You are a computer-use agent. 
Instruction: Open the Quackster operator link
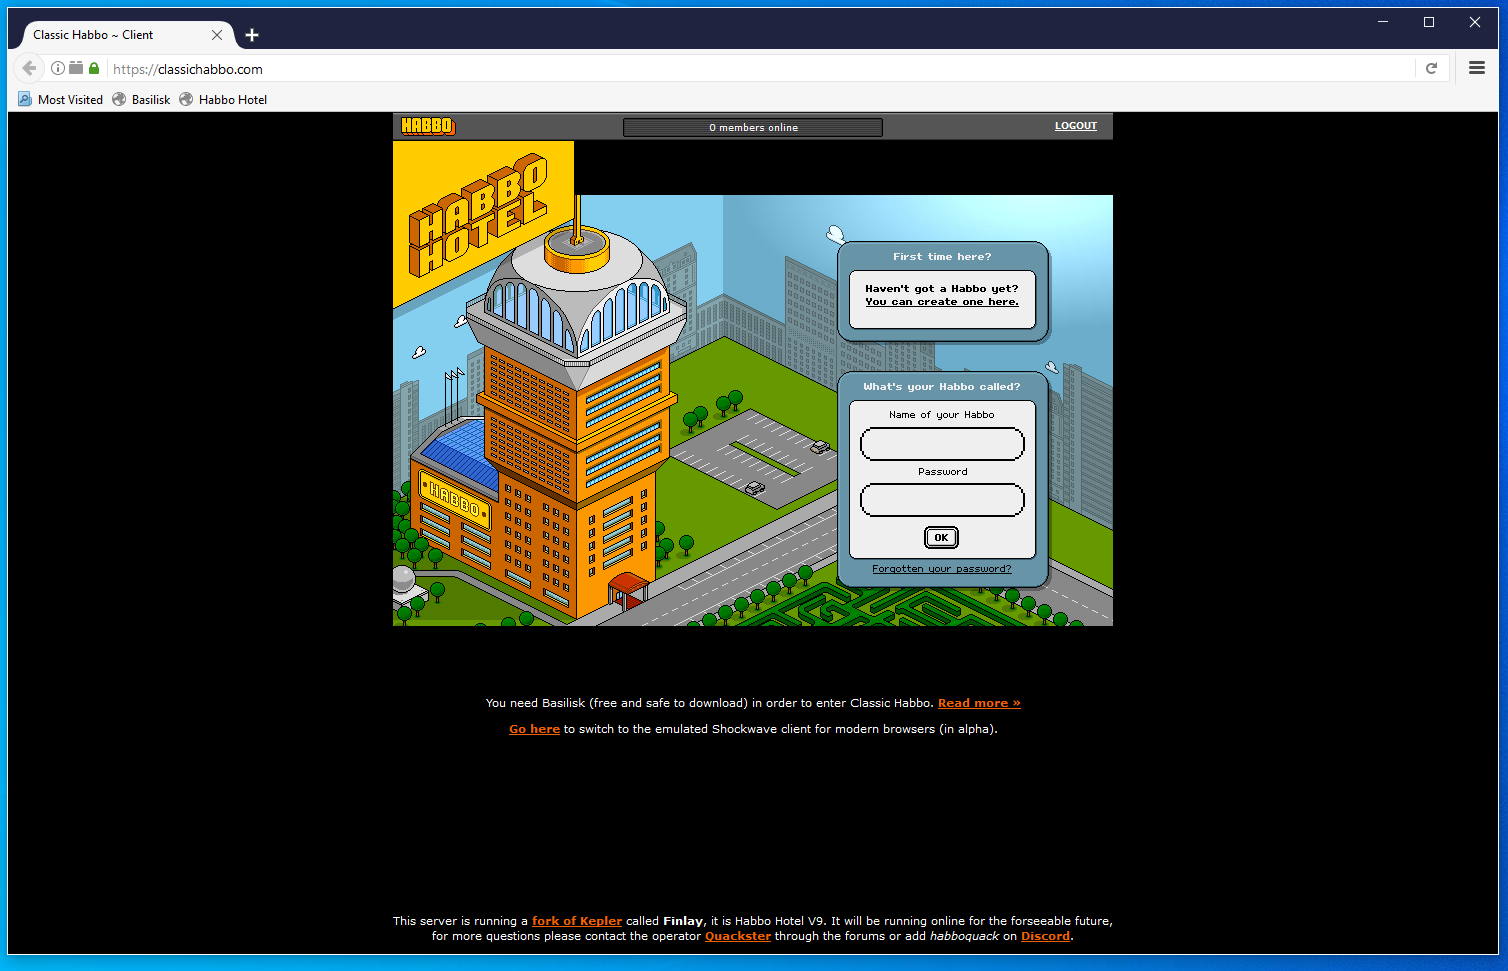tap(738, 936)
